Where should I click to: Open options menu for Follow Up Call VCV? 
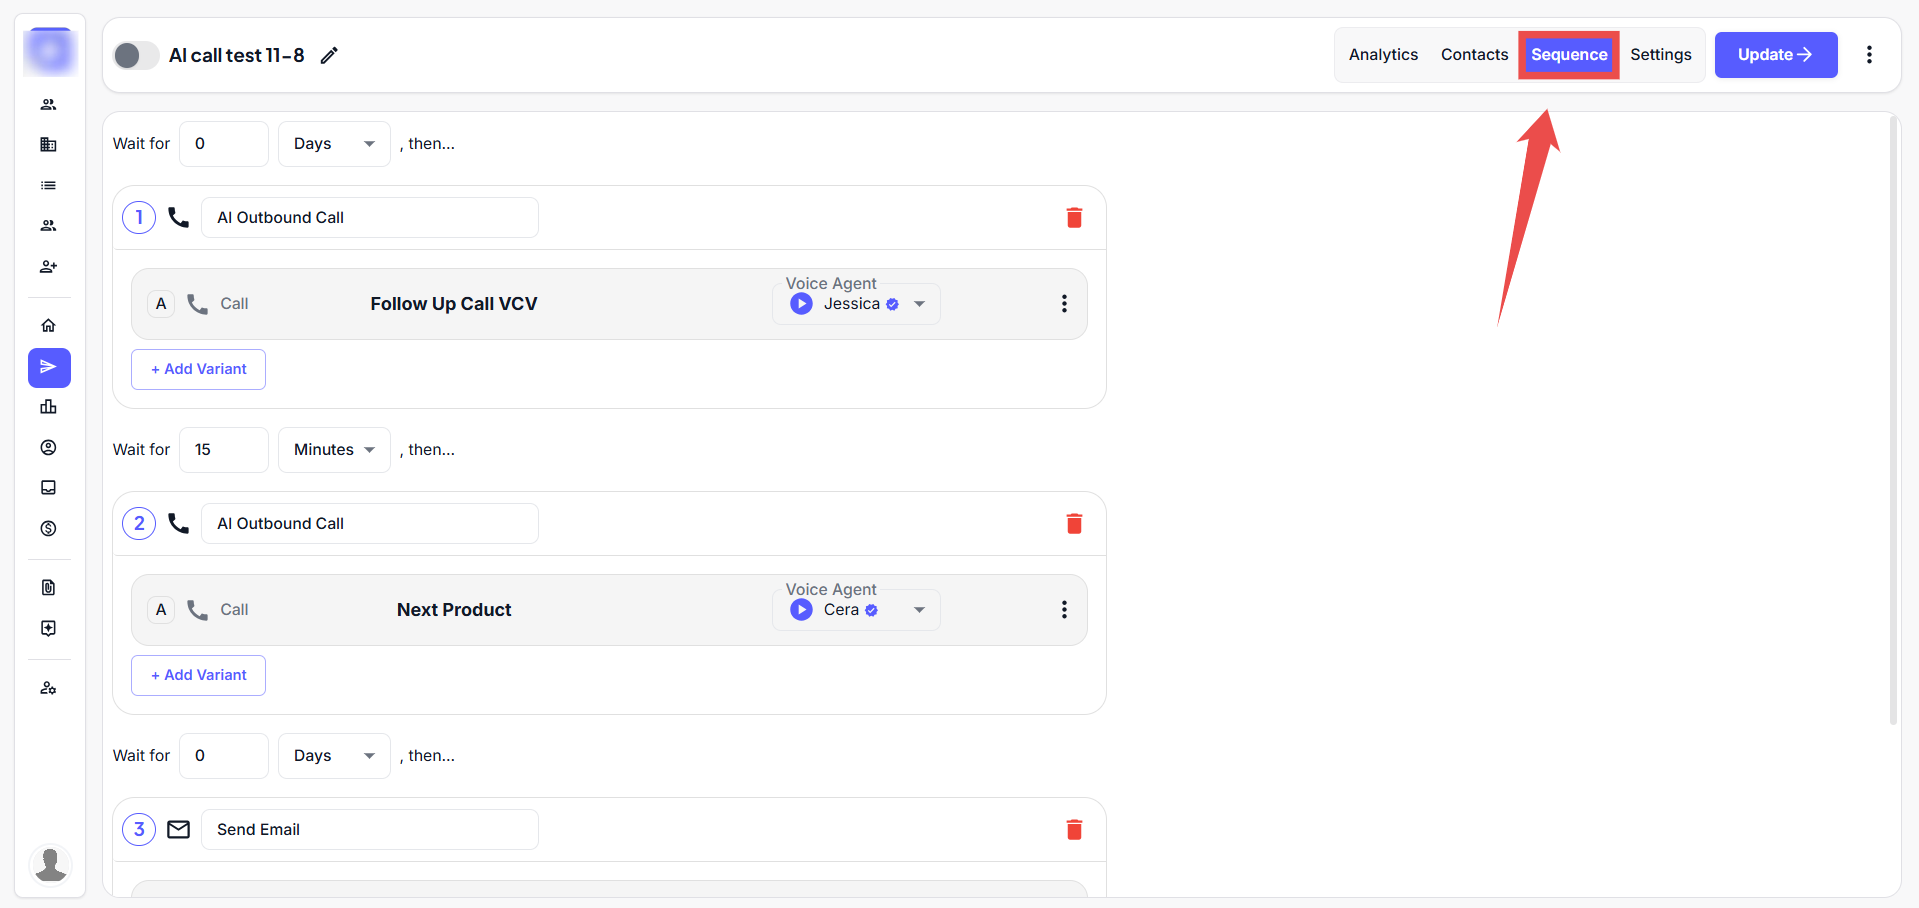(1064, 304)
